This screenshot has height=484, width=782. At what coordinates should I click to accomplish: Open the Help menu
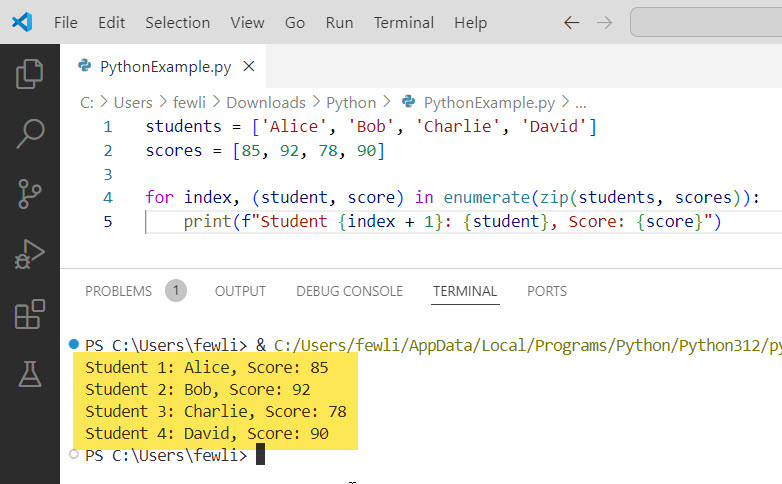[470, 22]
